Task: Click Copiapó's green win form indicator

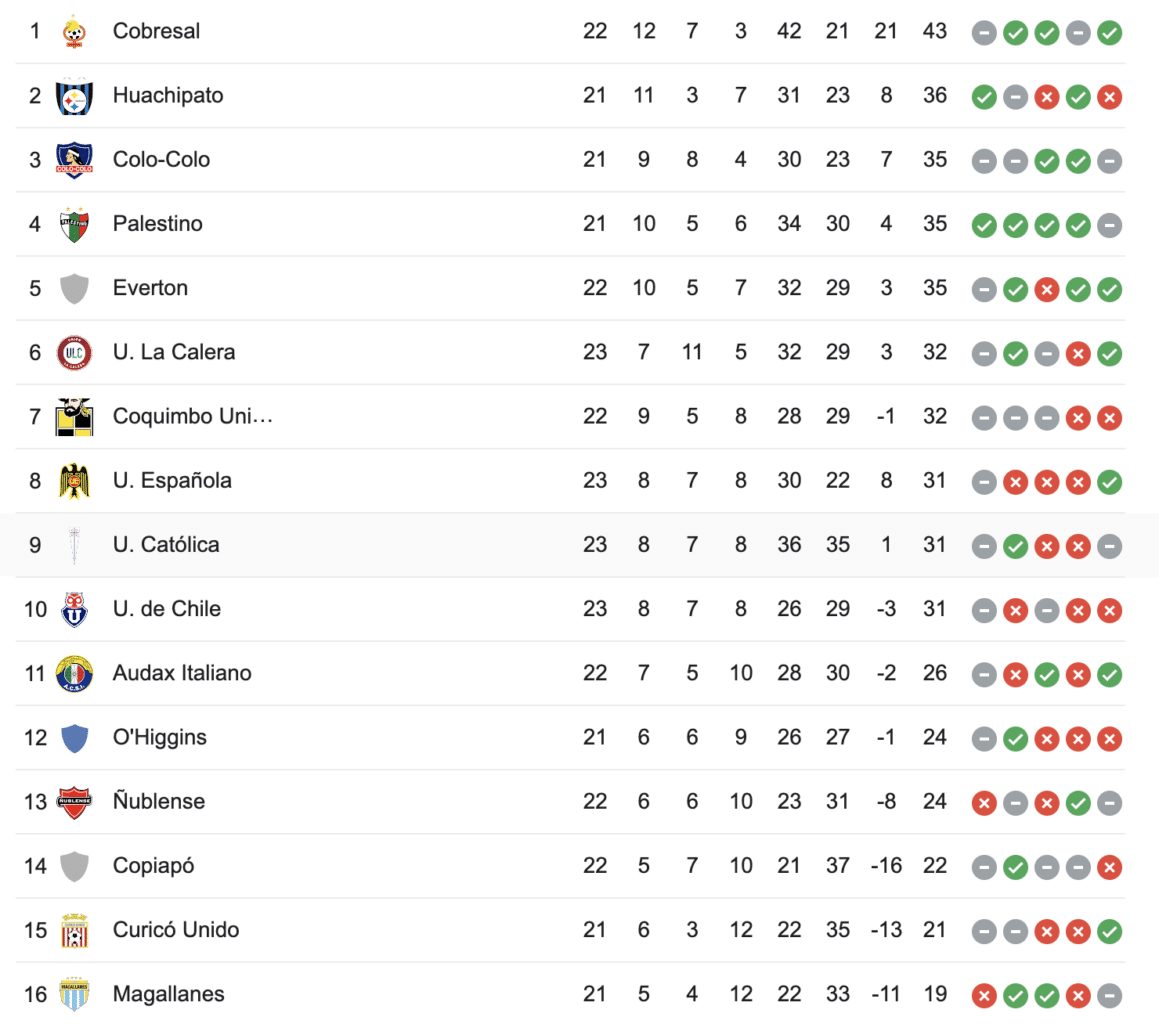Action: click(1016, 866)
